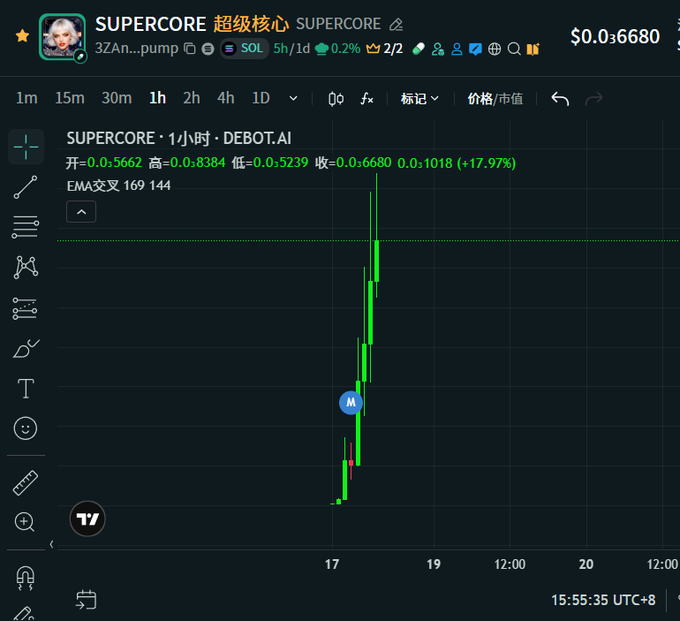The image size is (680, 621).
Task: Open the go-to-date calendar icon
Action: 86,600
